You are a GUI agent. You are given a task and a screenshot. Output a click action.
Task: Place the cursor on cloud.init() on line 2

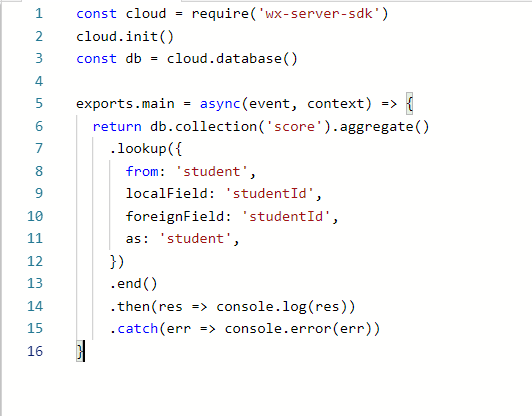(x=125, y=36)
